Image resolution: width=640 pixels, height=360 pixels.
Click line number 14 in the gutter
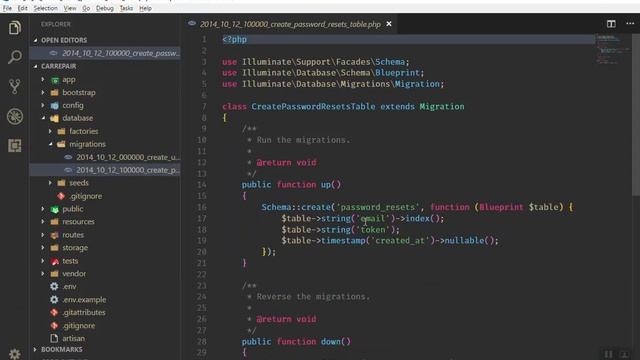[202, 184]
